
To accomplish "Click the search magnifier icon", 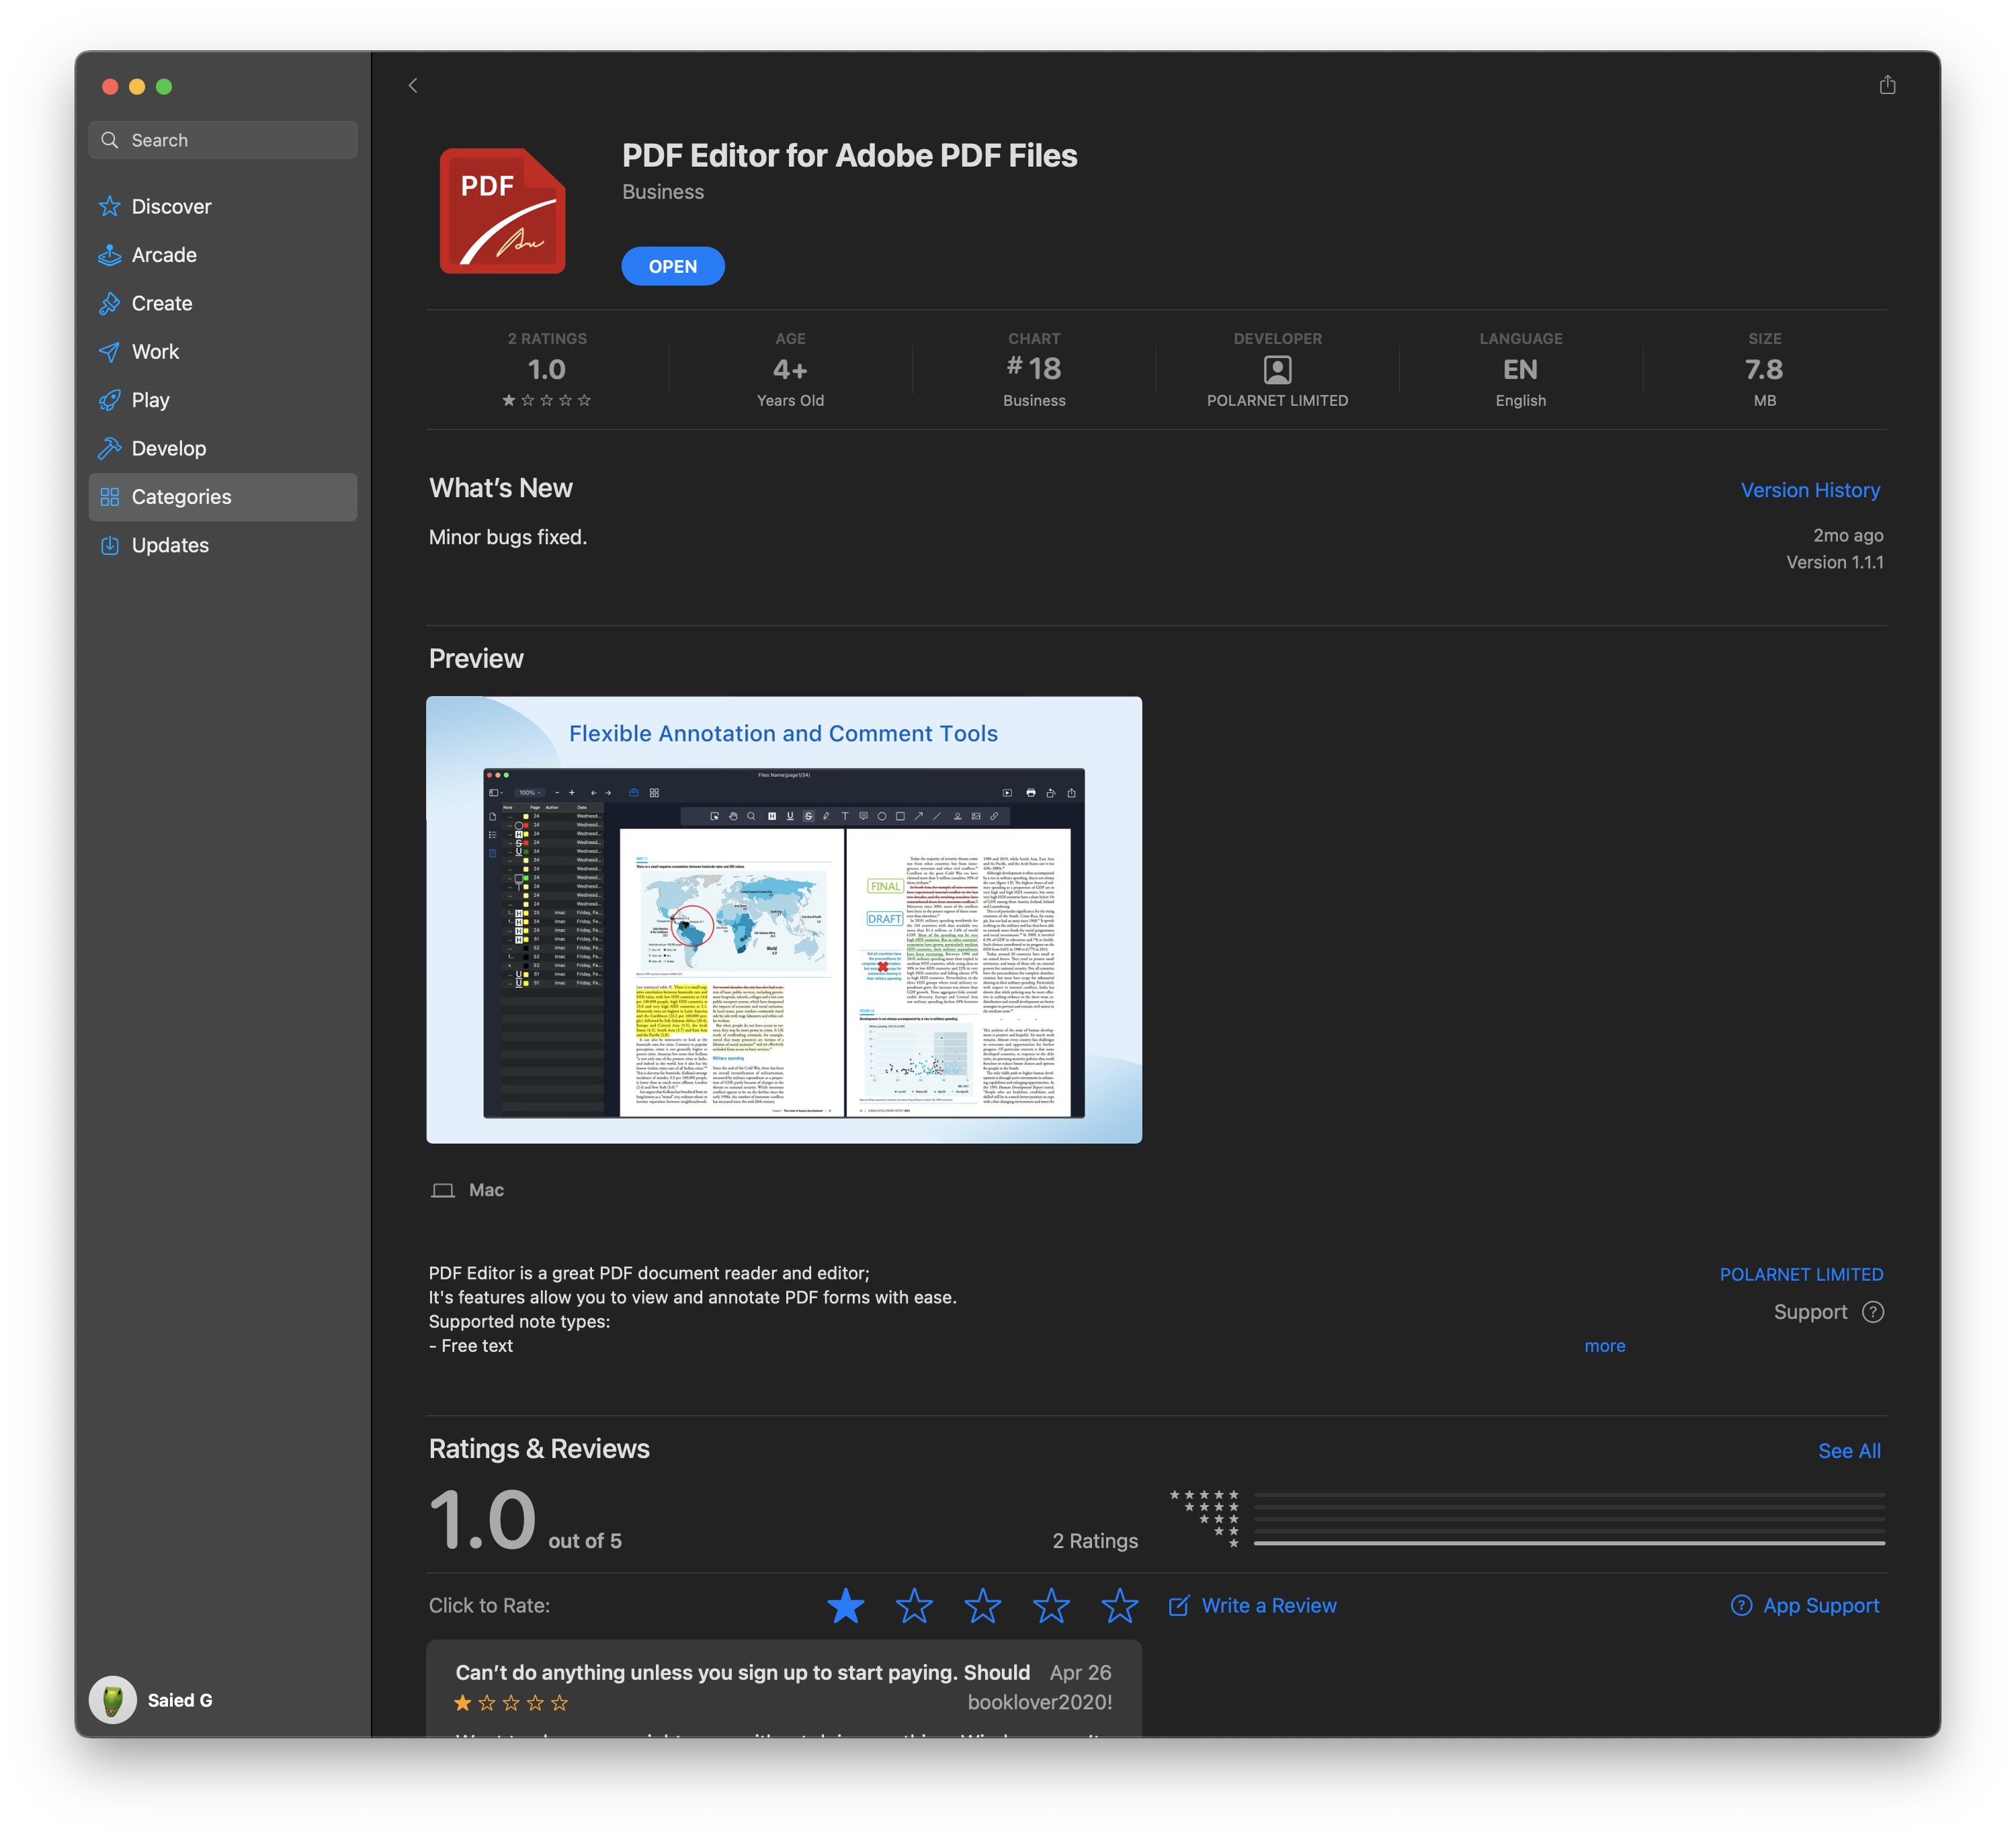I will pyautogui.click(x=110, y=140).
